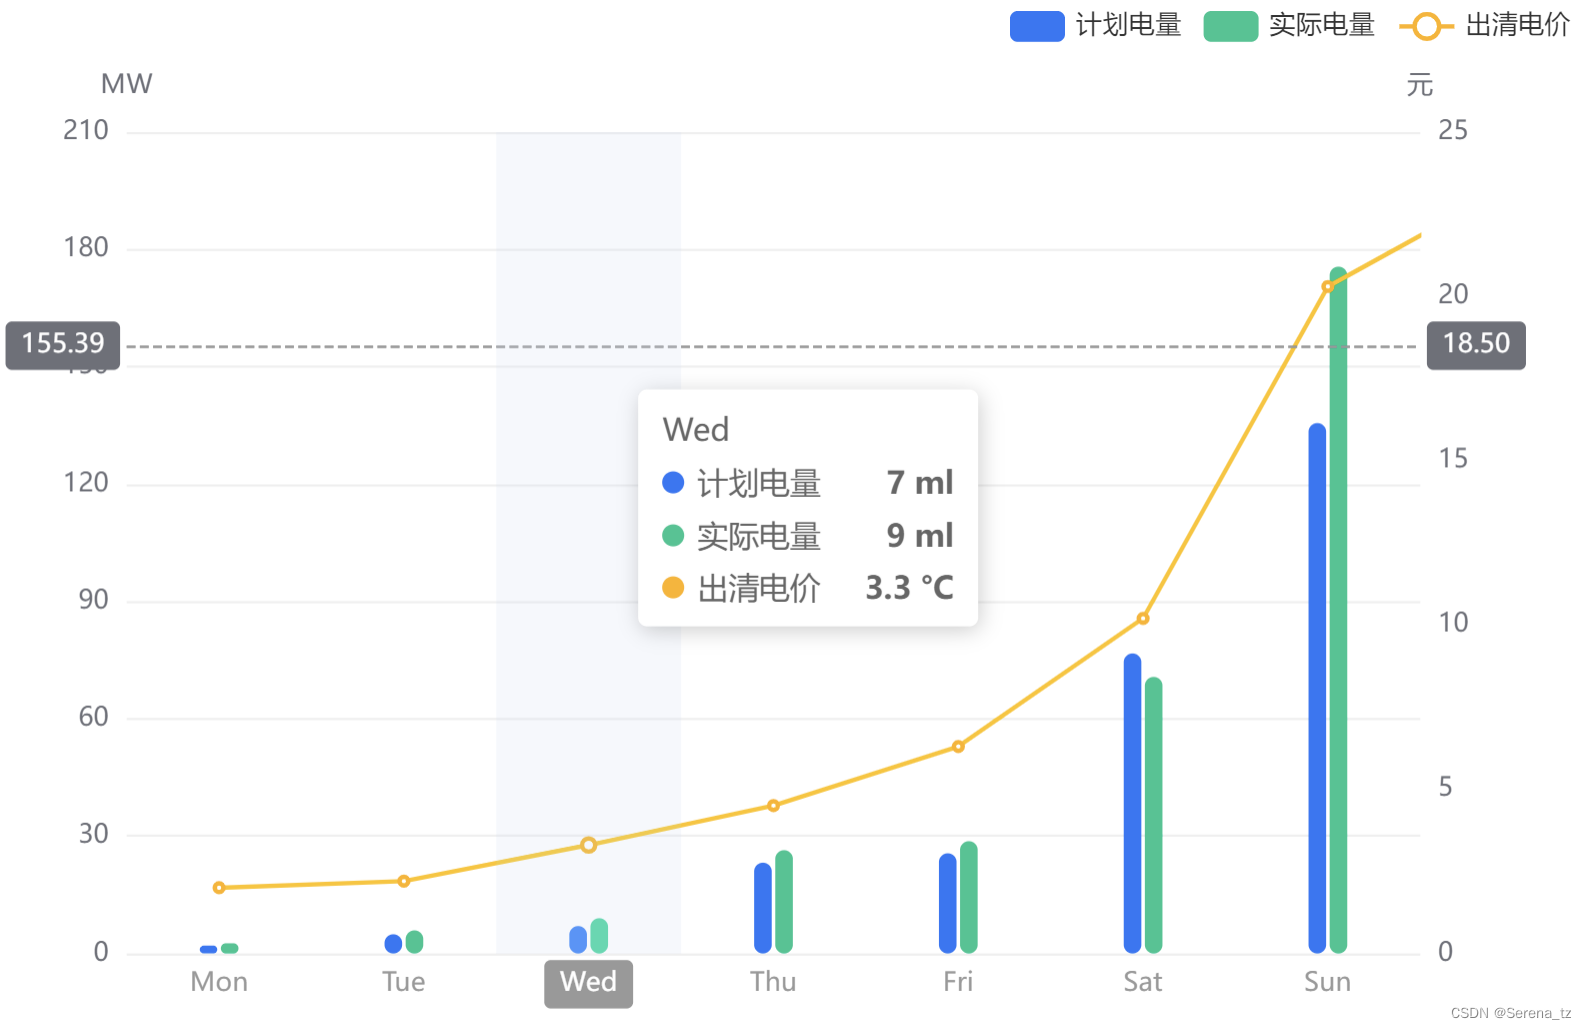Click the 7 ml value in tooltip

pyautogui.click(x=920, y=483)
